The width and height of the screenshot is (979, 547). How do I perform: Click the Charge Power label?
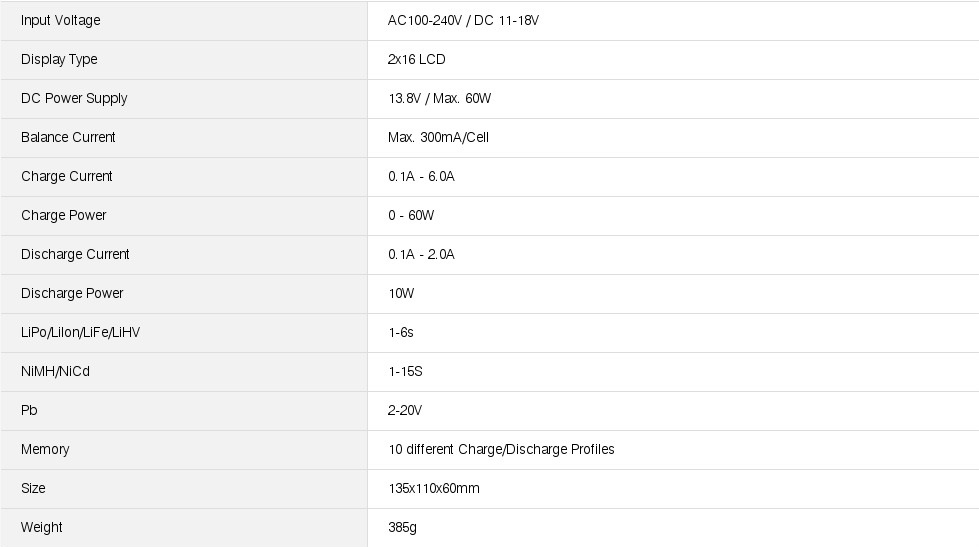63,215
